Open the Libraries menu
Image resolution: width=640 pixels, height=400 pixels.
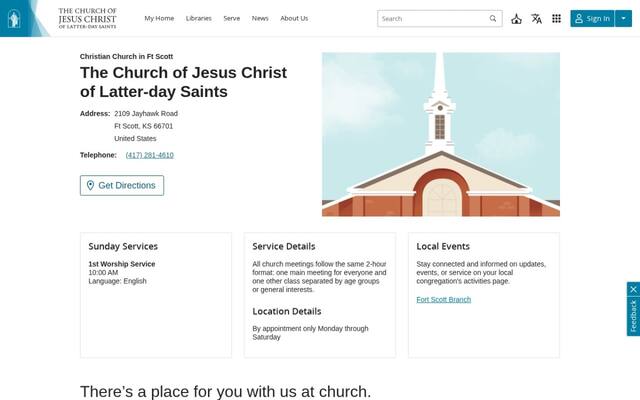[199, 18]
